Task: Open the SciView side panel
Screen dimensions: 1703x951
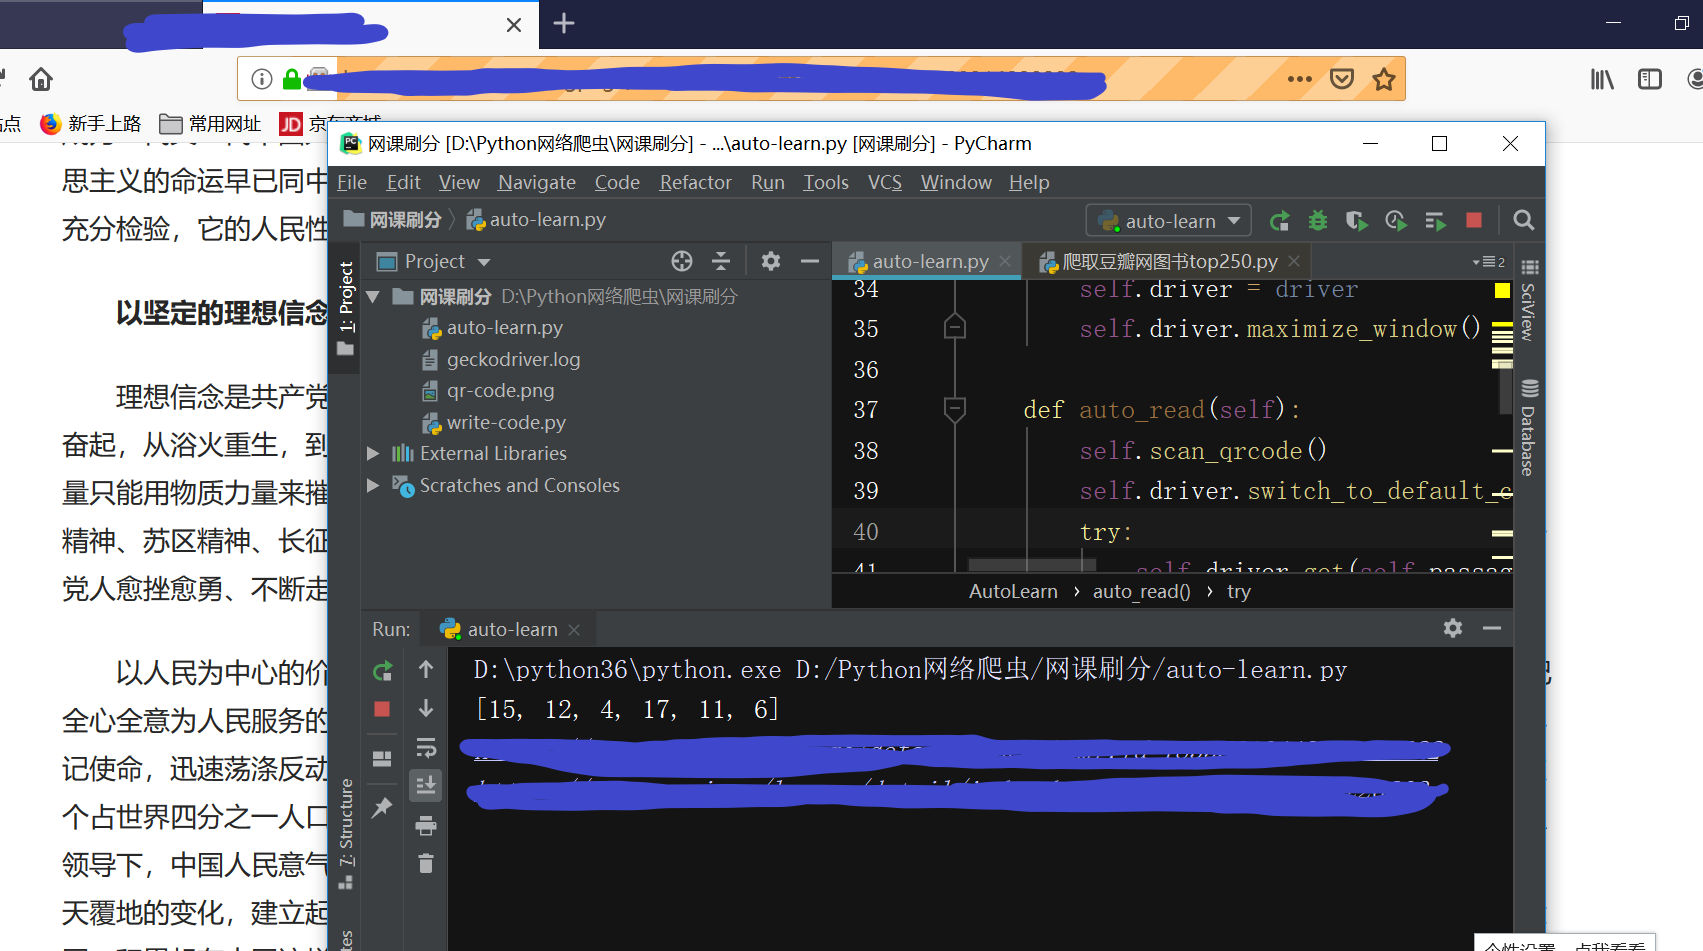Action: point(1528,301)
